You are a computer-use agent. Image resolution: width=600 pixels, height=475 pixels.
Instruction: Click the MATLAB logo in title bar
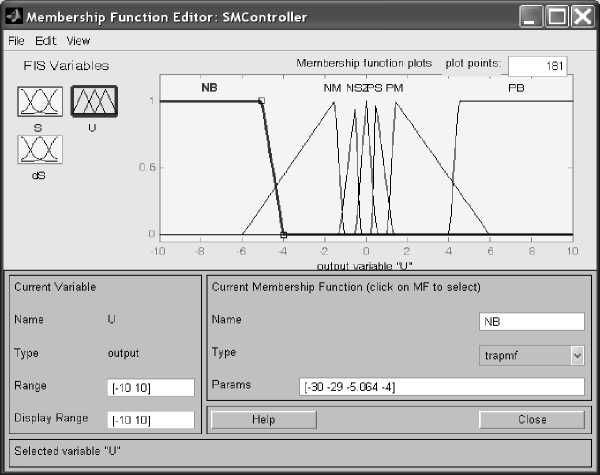13,16
